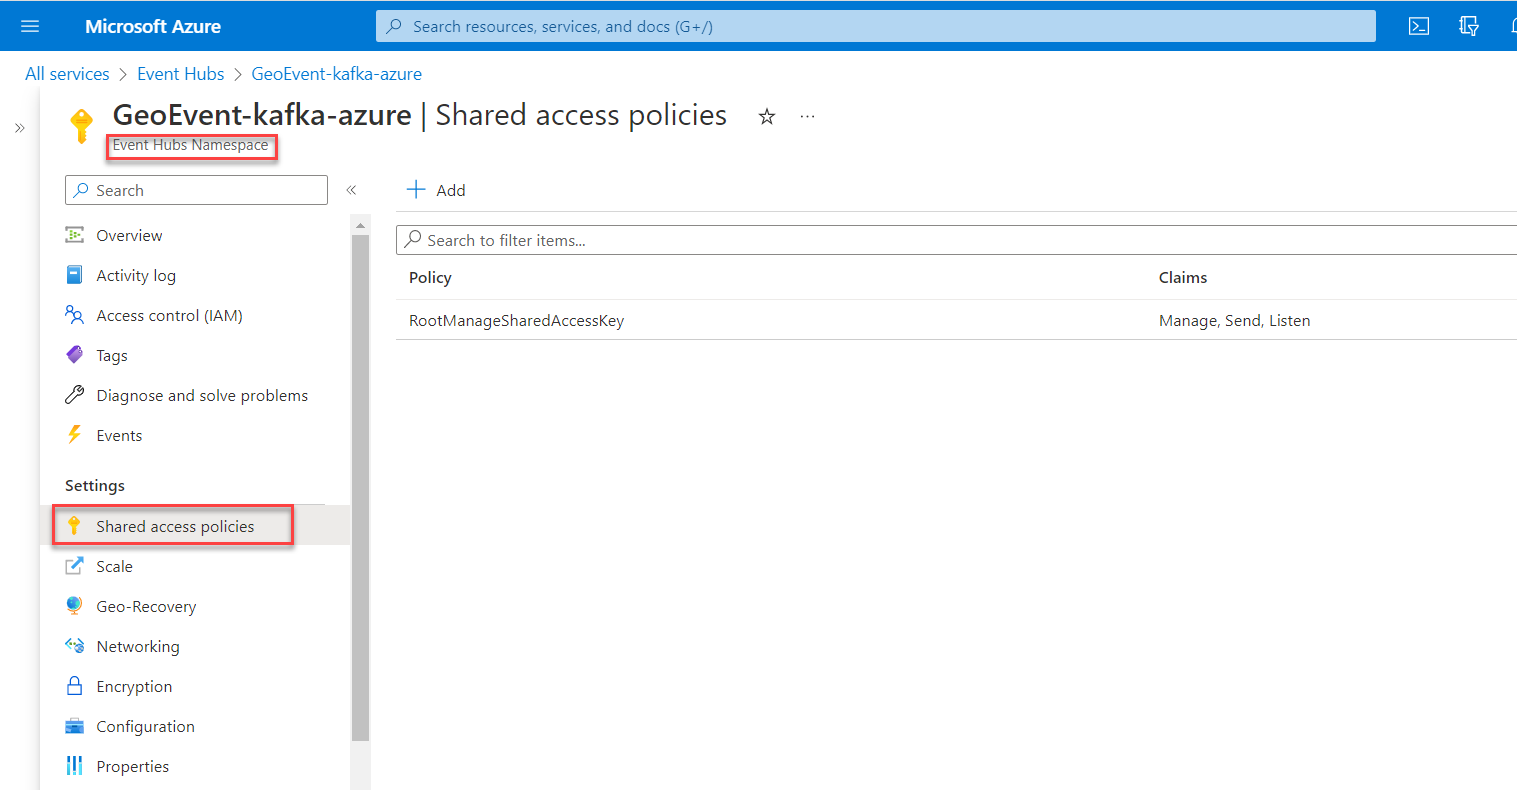This screenshot has width=1517, height=790.
Task: Collapse the resource menu with the chevrons
Action: tap(352, 189)
